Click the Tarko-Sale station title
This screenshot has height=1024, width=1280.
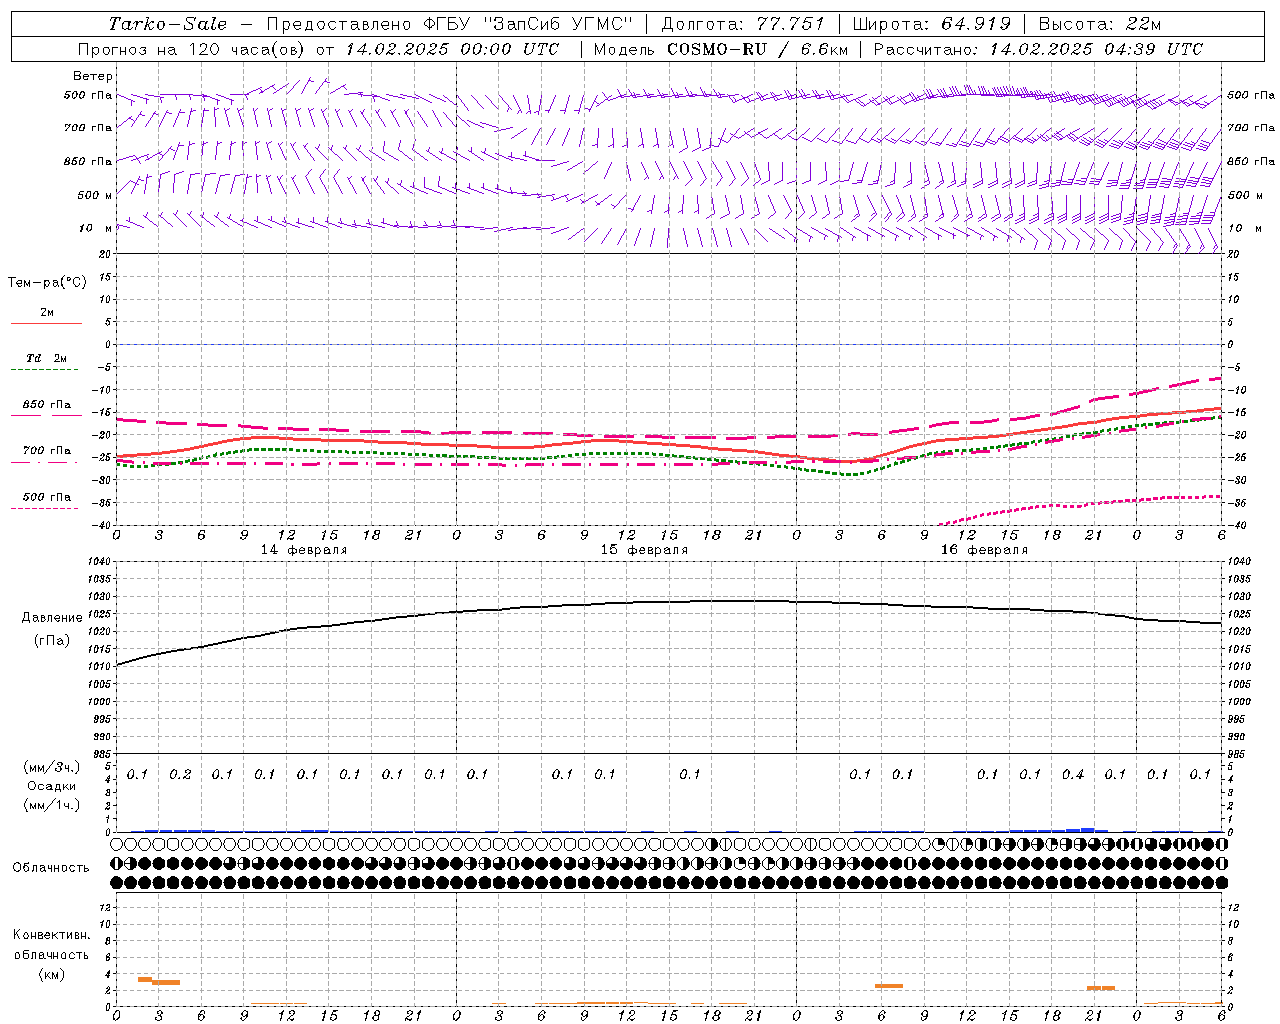[x=167, y=24]
